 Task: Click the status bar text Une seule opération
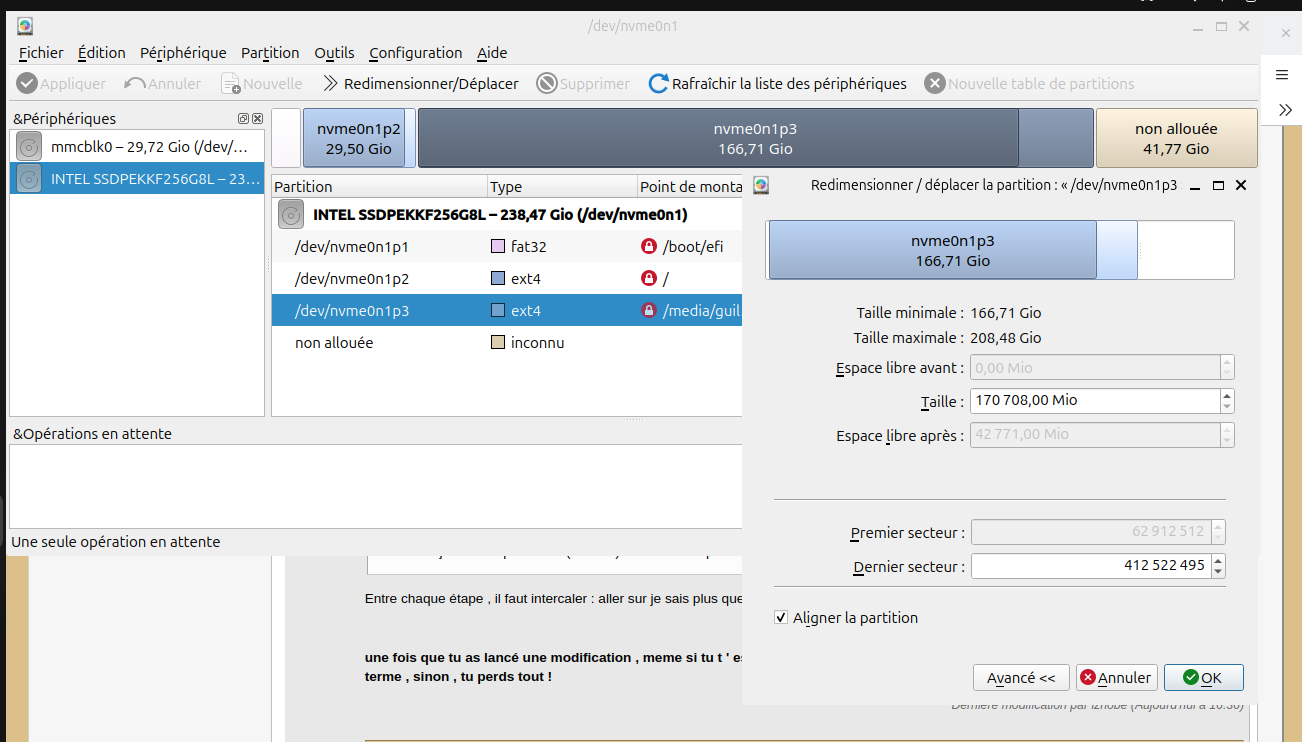(115, 542)
